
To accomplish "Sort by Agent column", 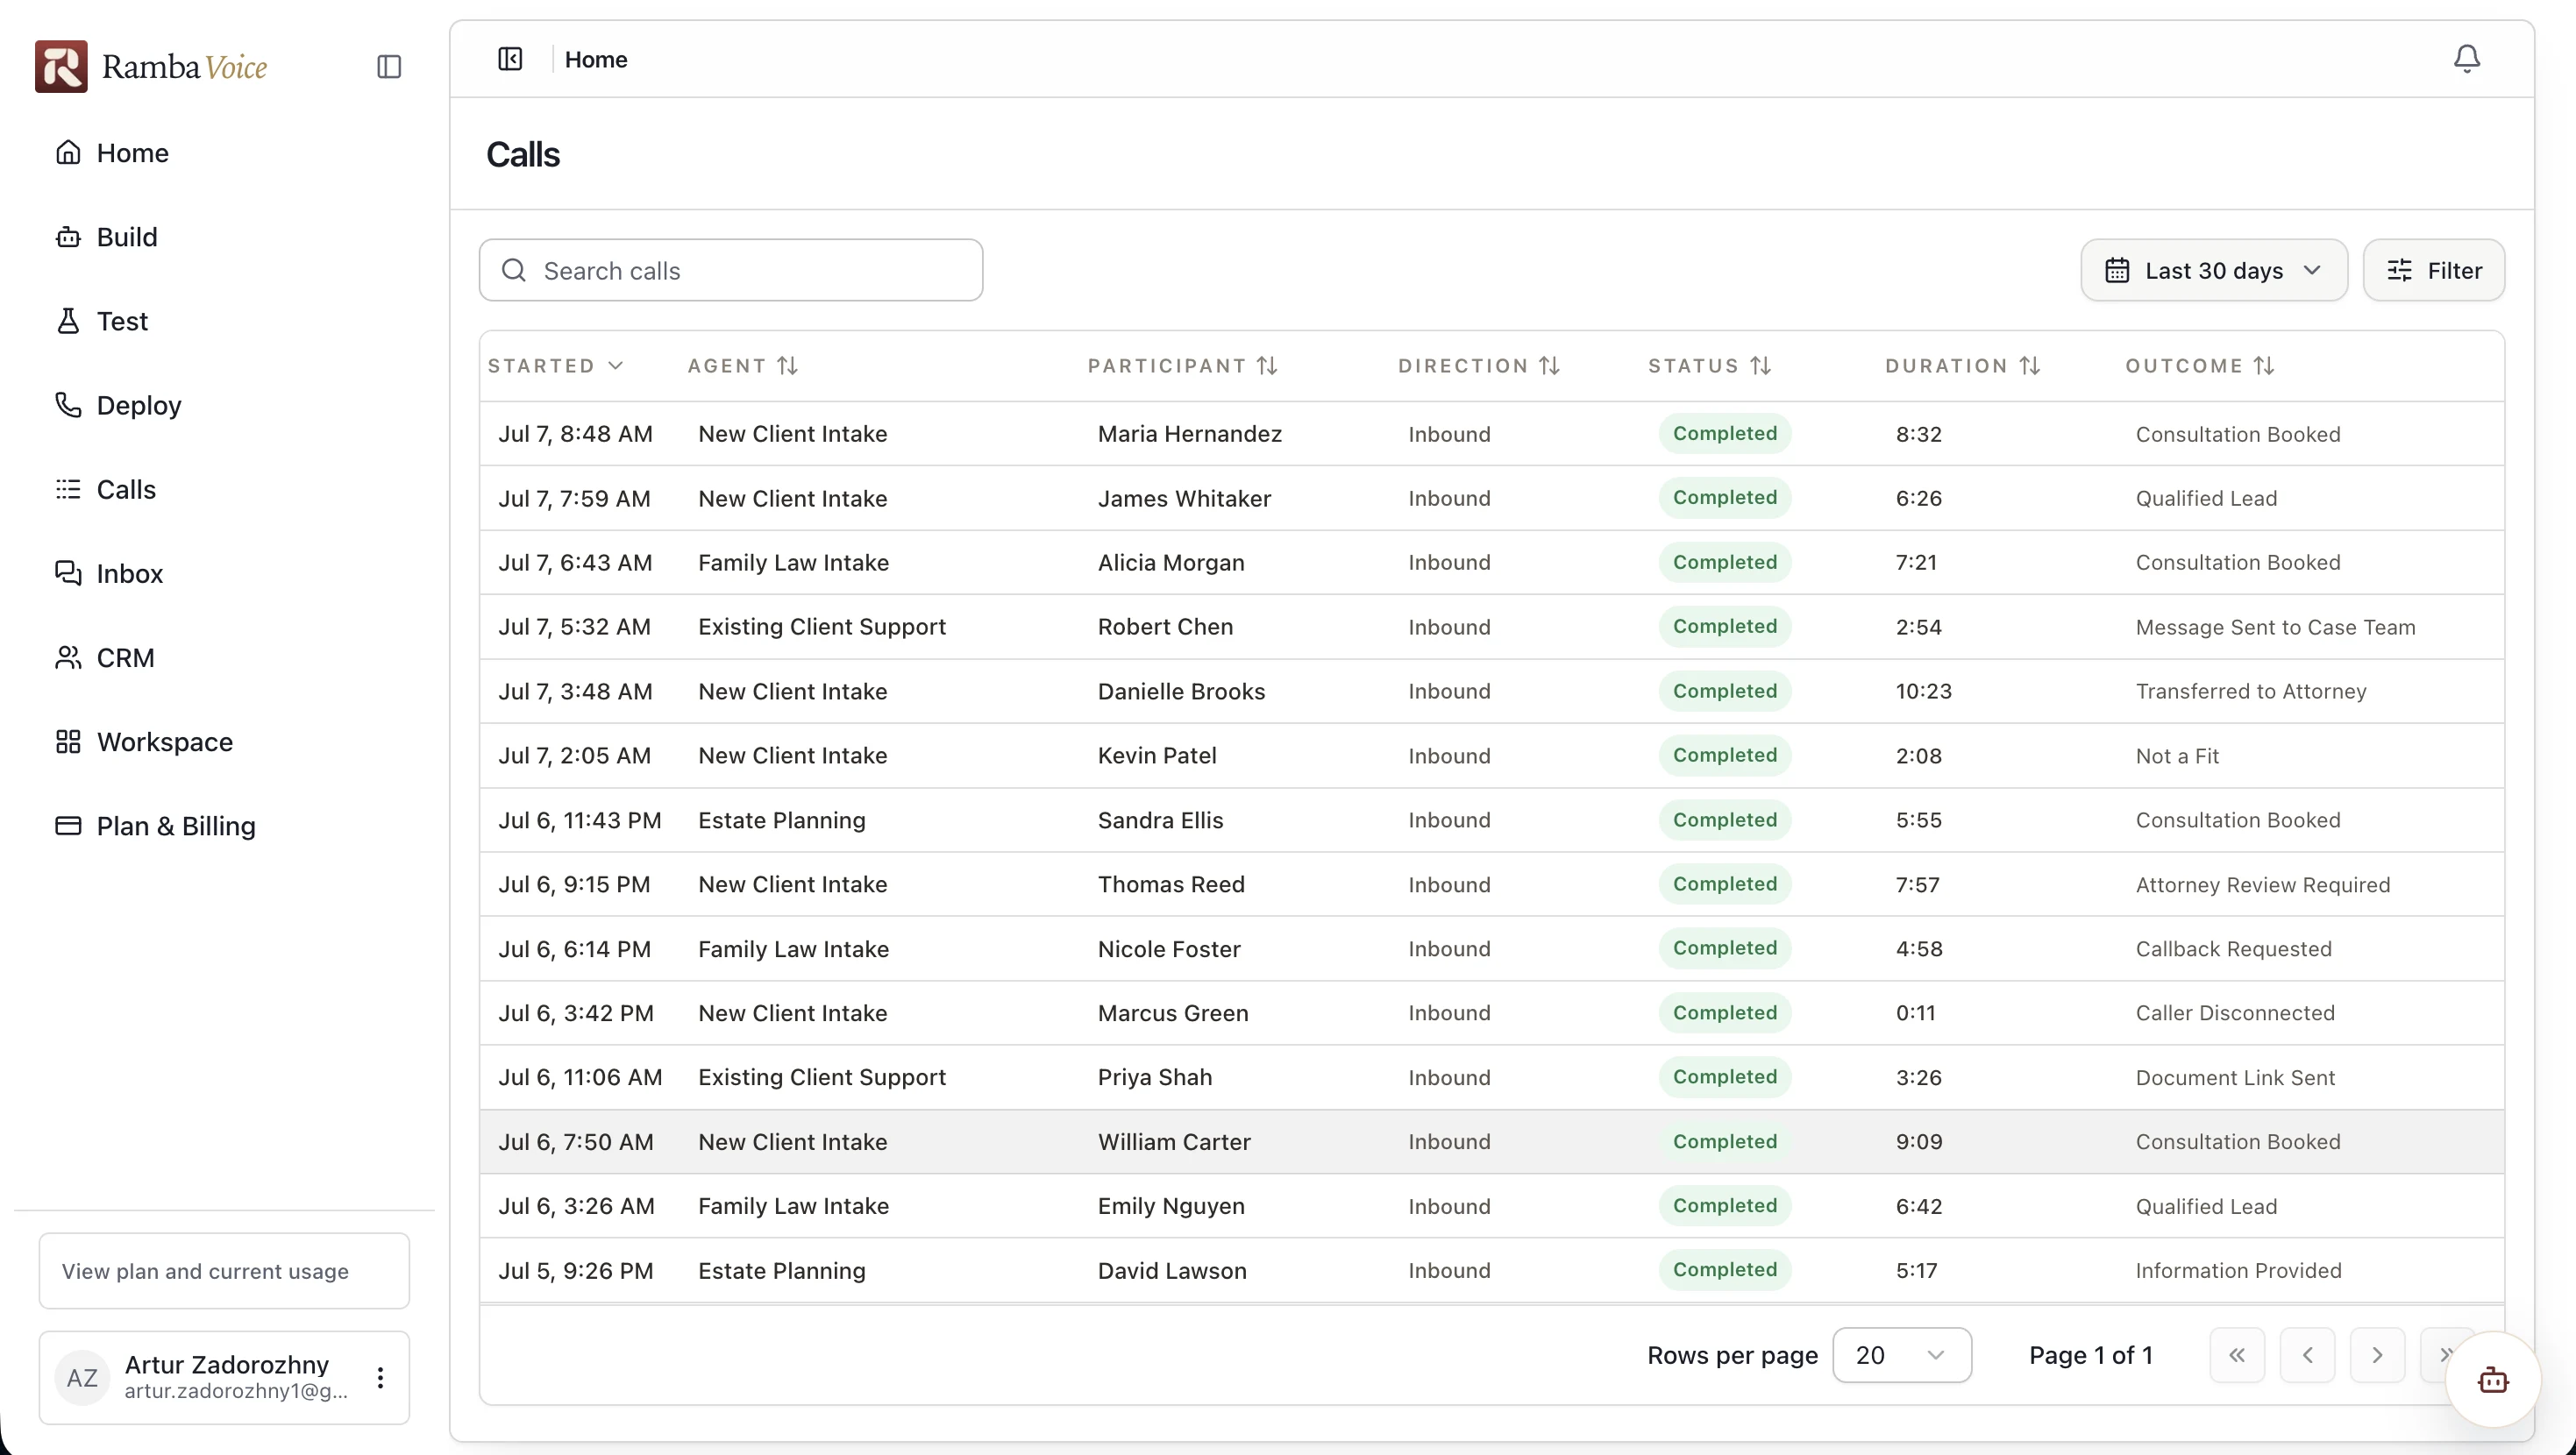I will pyautogui.click(x=743, y=366).
